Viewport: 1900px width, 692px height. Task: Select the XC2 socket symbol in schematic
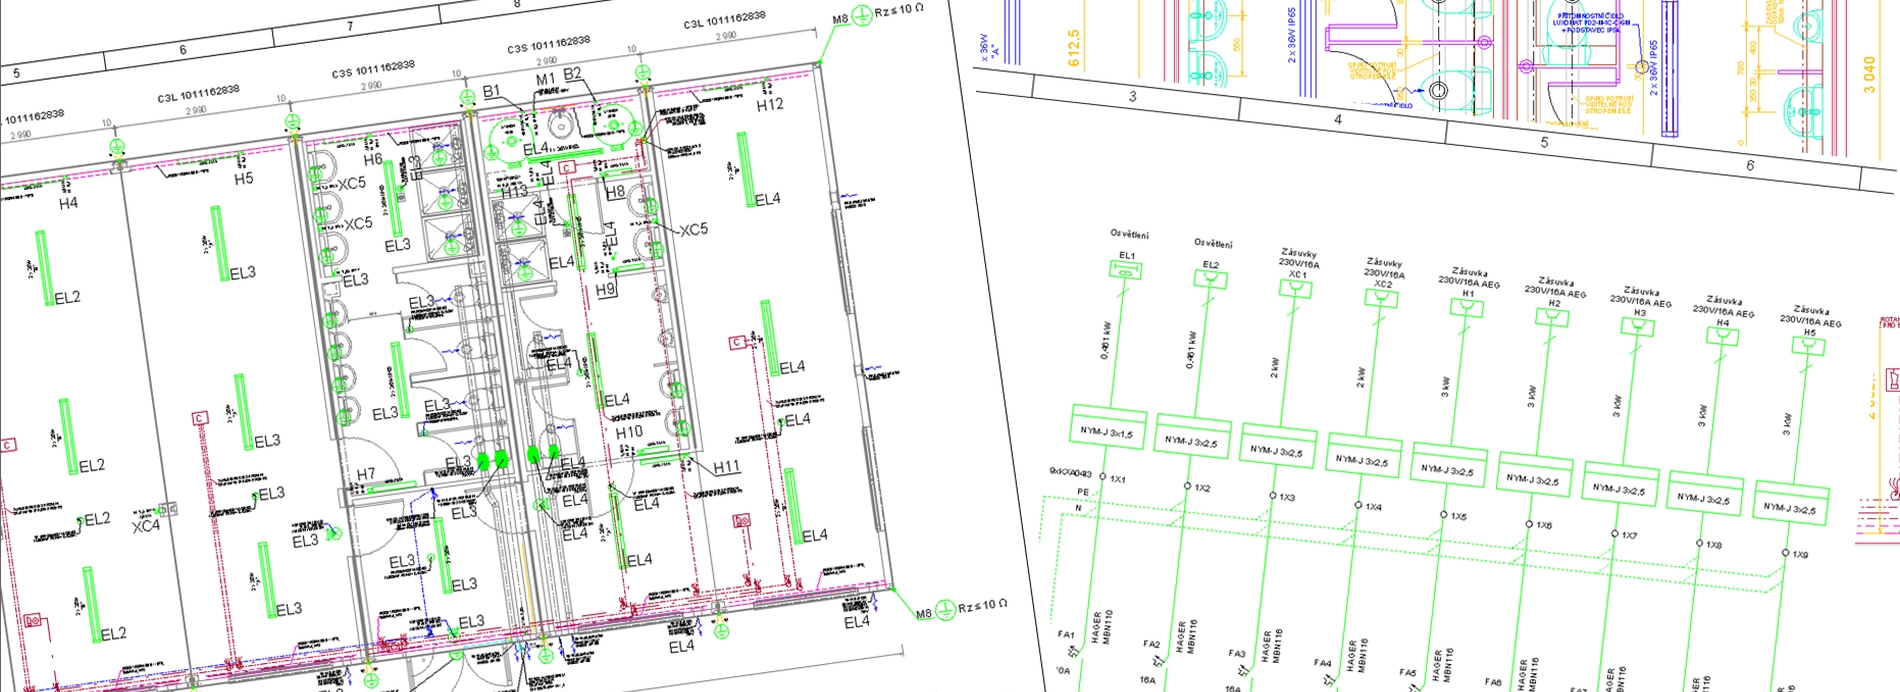[x=1380, y=298]
